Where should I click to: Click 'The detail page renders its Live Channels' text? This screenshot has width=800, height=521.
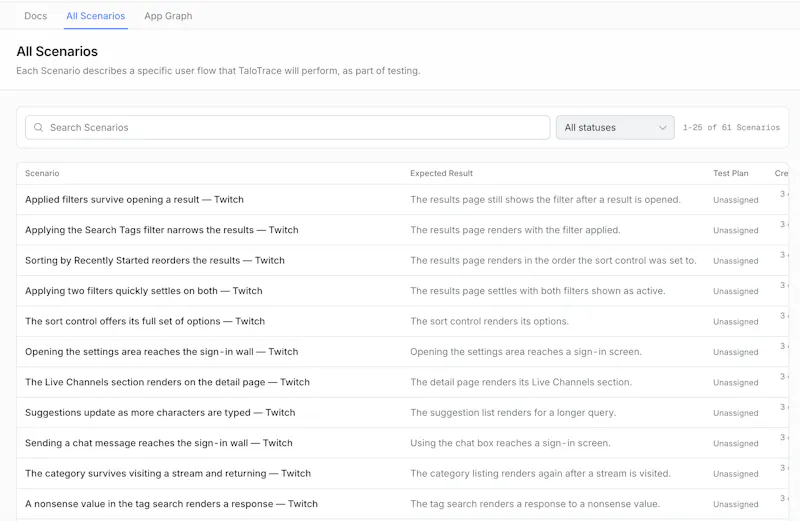point(521,382)
